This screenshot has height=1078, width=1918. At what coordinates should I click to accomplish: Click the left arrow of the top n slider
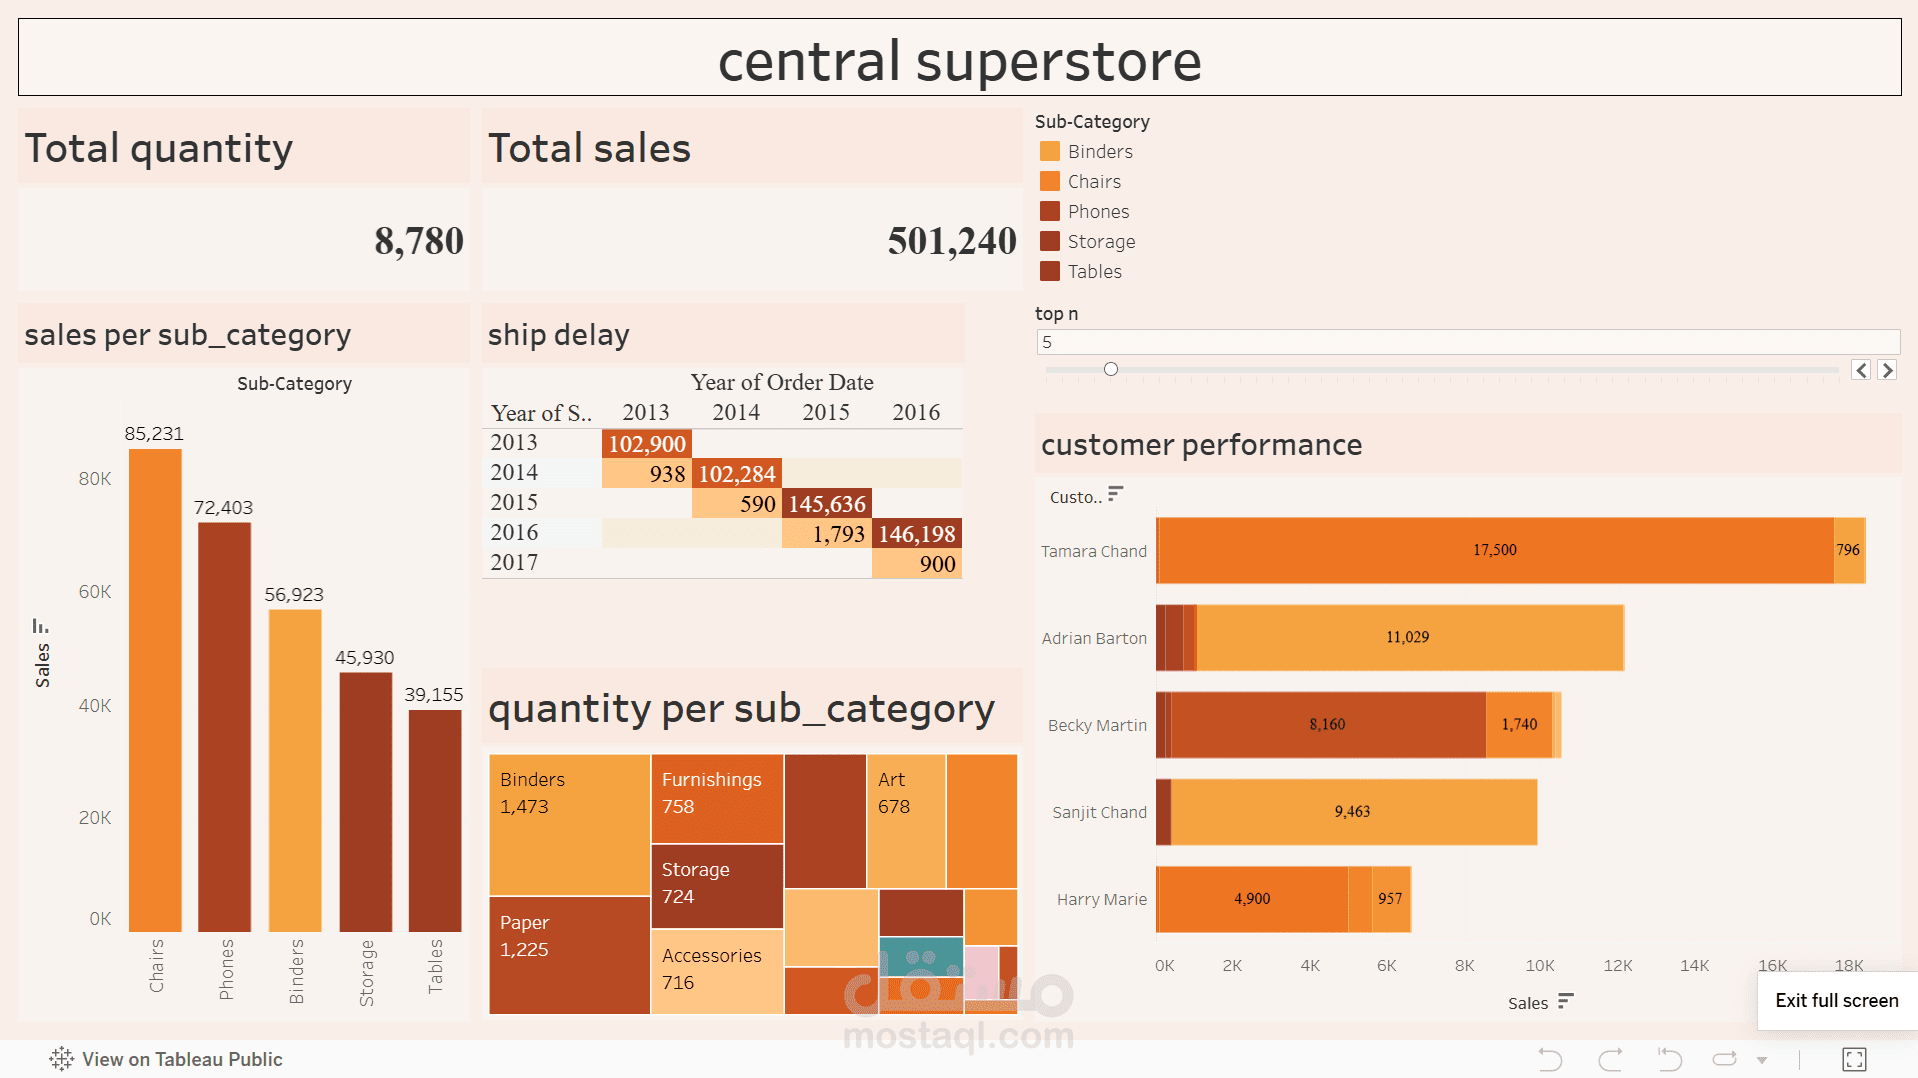coord(1860,370)
